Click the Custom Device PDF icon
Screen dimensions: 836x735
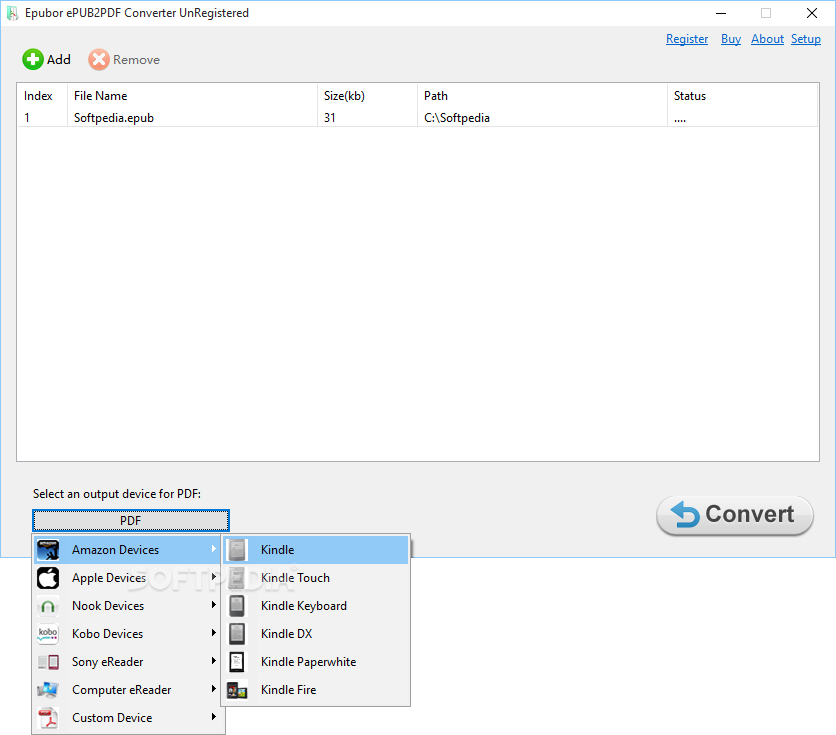click(x=48, y=718)
